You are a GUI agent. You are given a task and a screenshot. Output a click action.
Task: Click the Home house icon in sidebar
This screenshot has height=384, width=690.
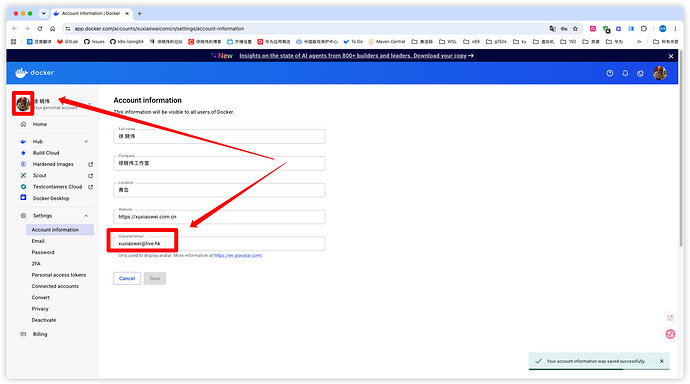[23, 124]
